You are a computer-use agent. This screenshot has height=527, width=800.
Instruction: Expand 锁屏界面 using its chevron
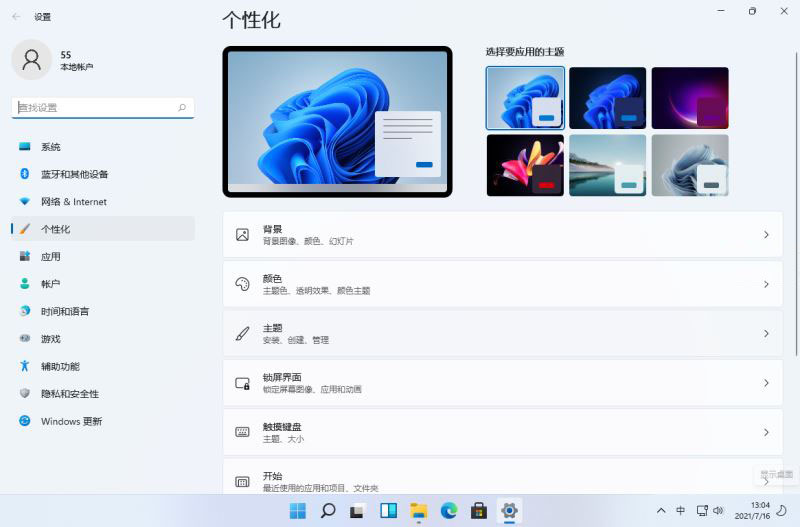coord(766,383)
